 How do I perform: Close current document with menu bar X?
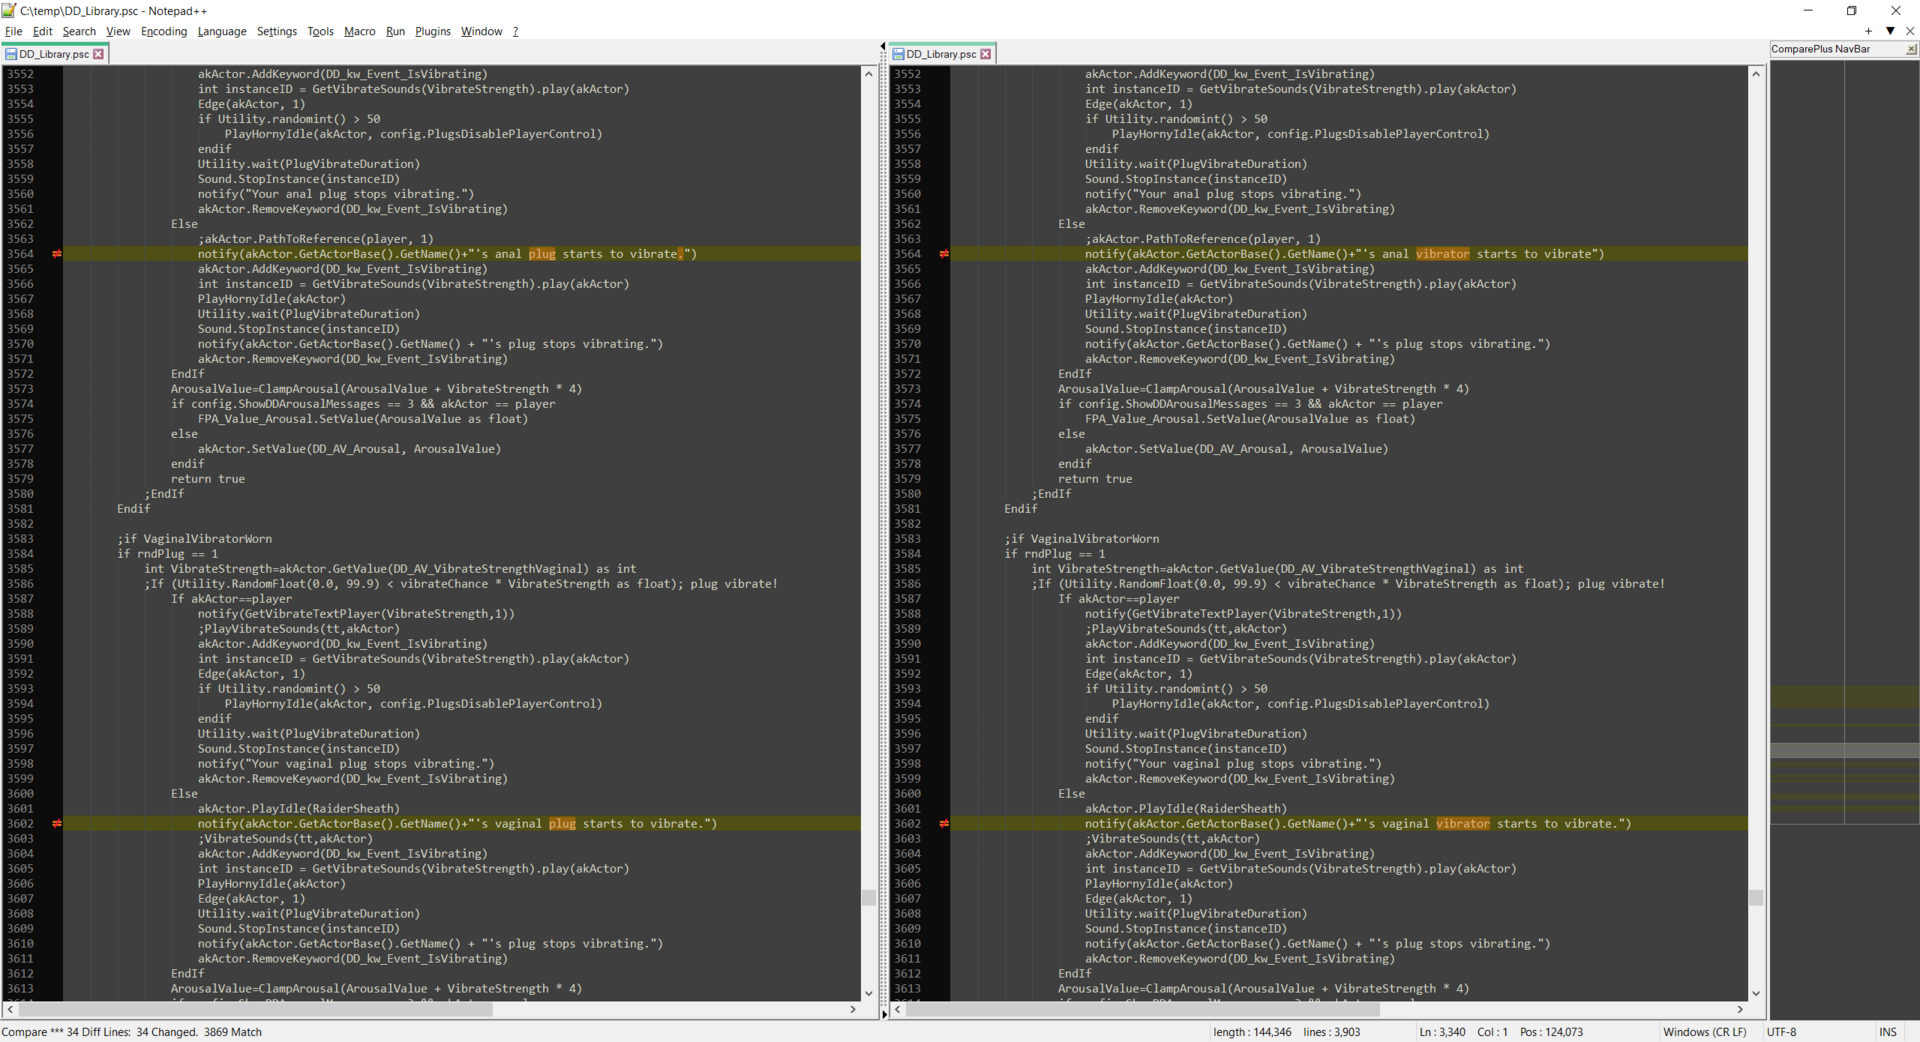tap(1910, 31)
